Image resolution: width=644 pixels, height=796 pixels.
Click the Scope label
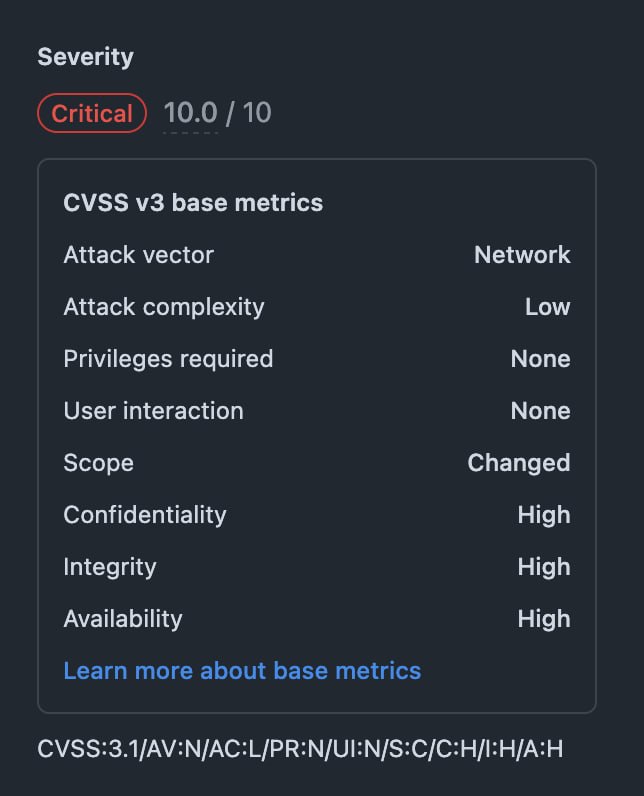98,463
